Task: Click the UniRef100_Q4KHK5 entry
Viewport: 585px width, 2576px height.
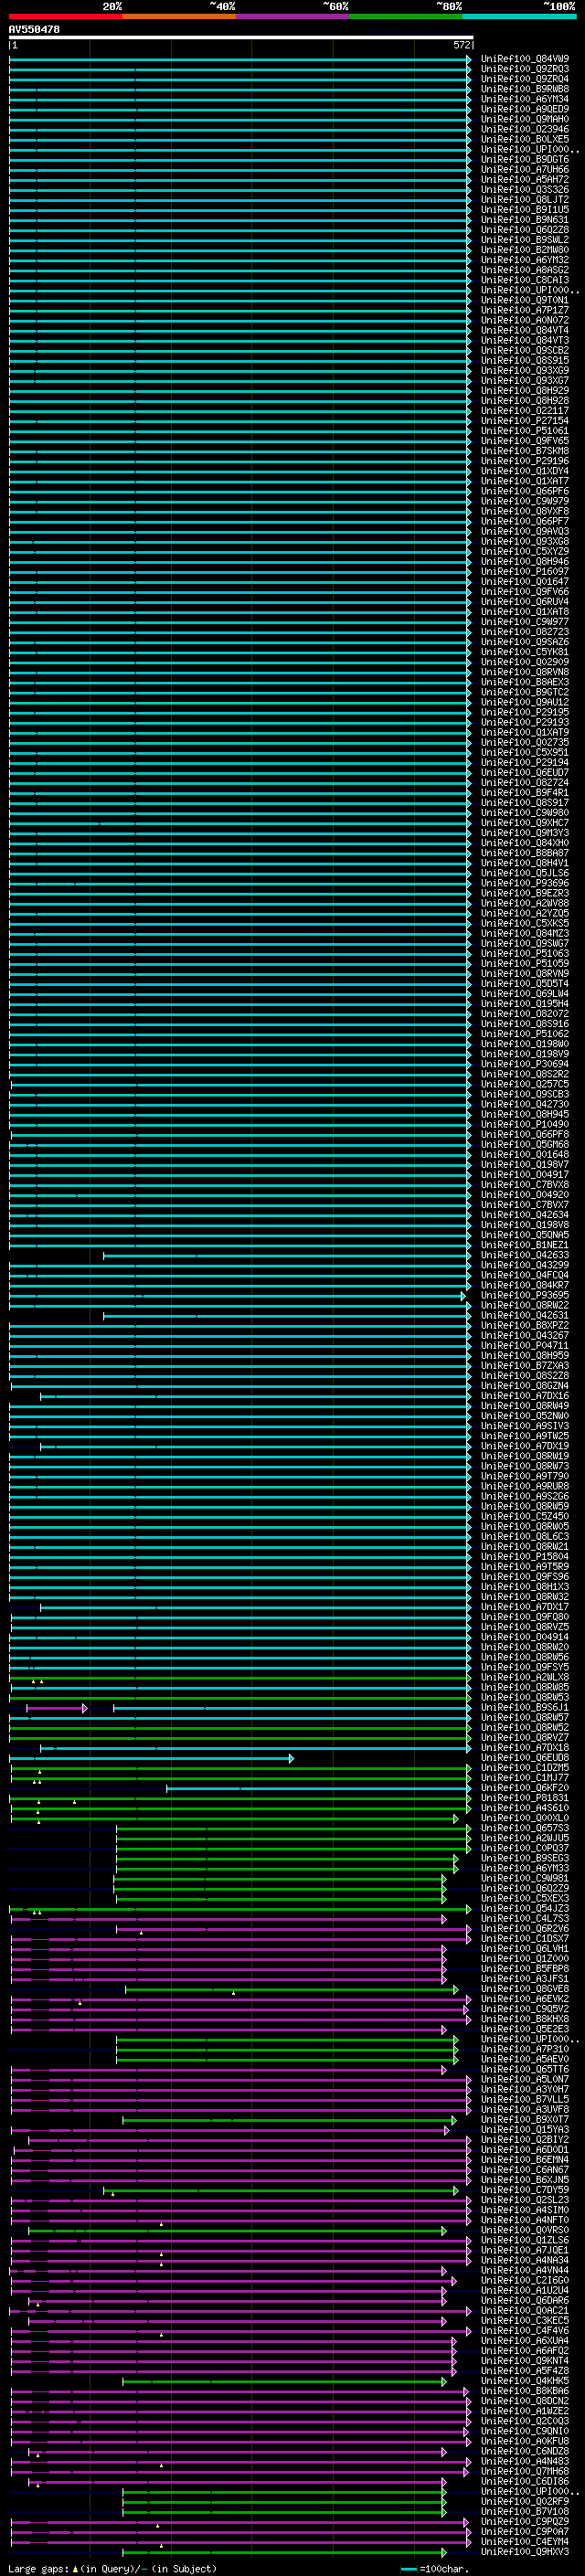Action: pyautogui.click(x=525, y=2380)
